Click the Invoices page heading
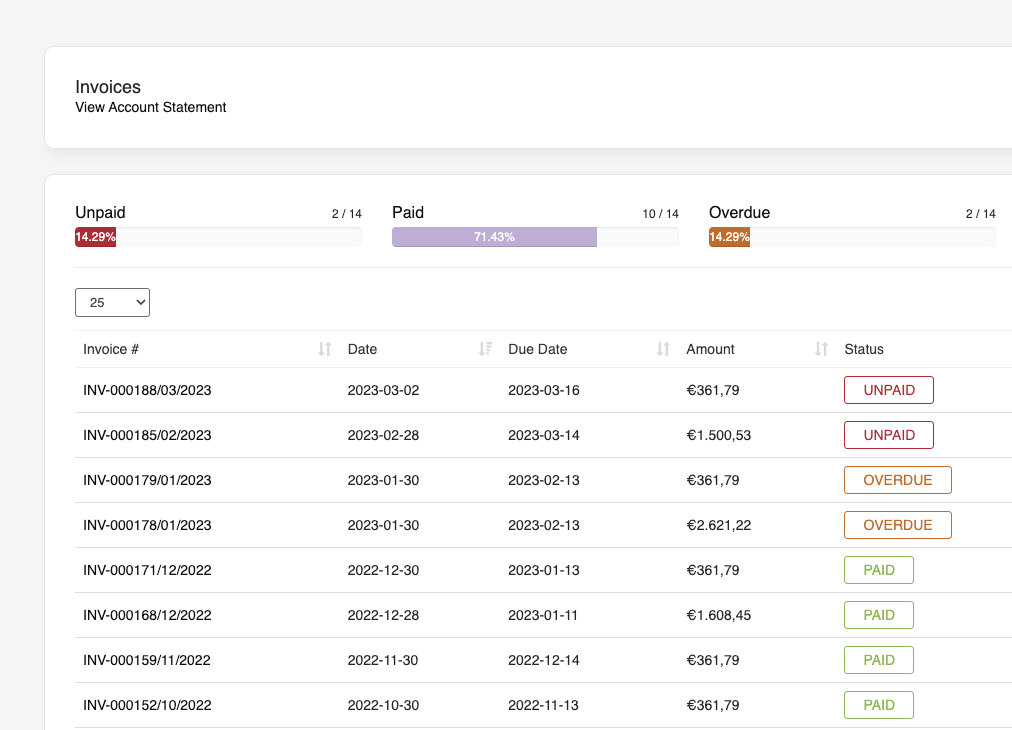Viewport: 1012px width, 730px height. coord(108,87)
